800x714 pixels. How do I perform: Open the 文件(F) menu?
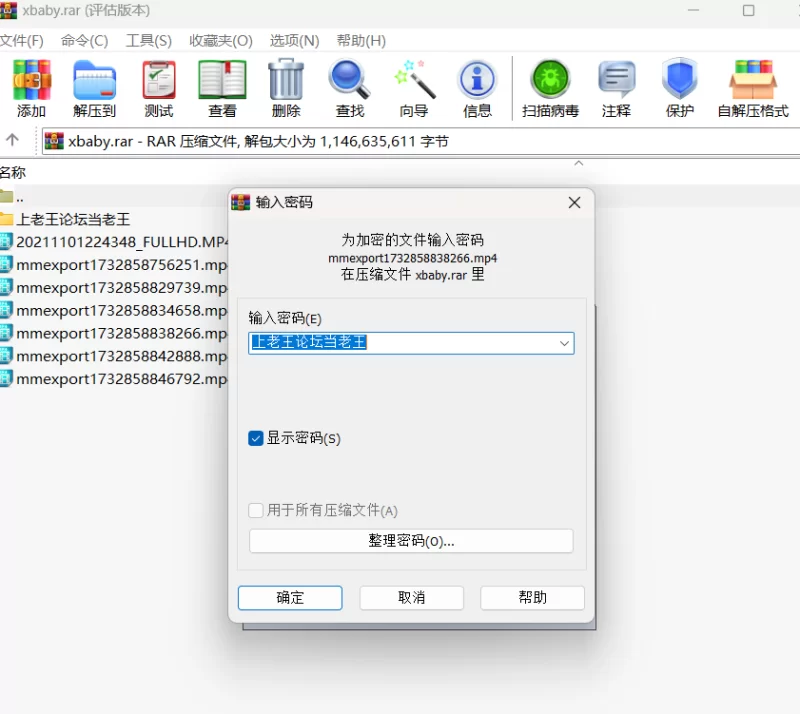21,40
